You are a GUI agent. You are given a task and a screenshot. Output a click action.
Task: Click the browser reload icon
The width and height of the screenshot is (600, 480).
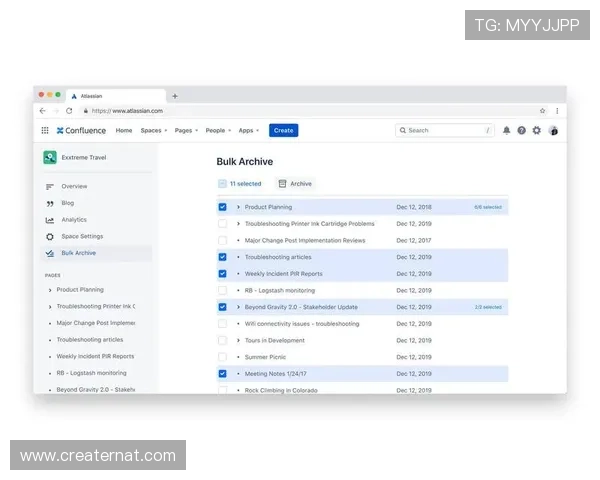point(69,111)
